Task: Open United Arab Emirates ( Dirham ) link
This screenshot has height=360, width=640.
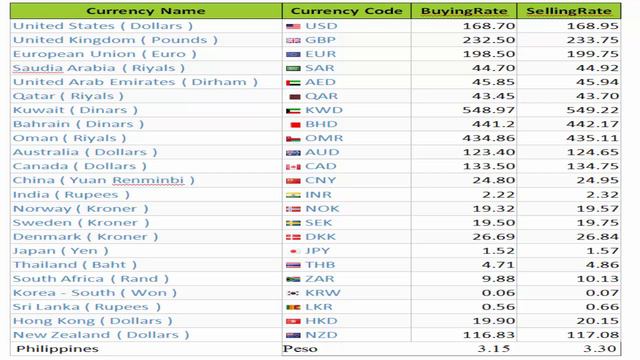Action: coord(135,82)
